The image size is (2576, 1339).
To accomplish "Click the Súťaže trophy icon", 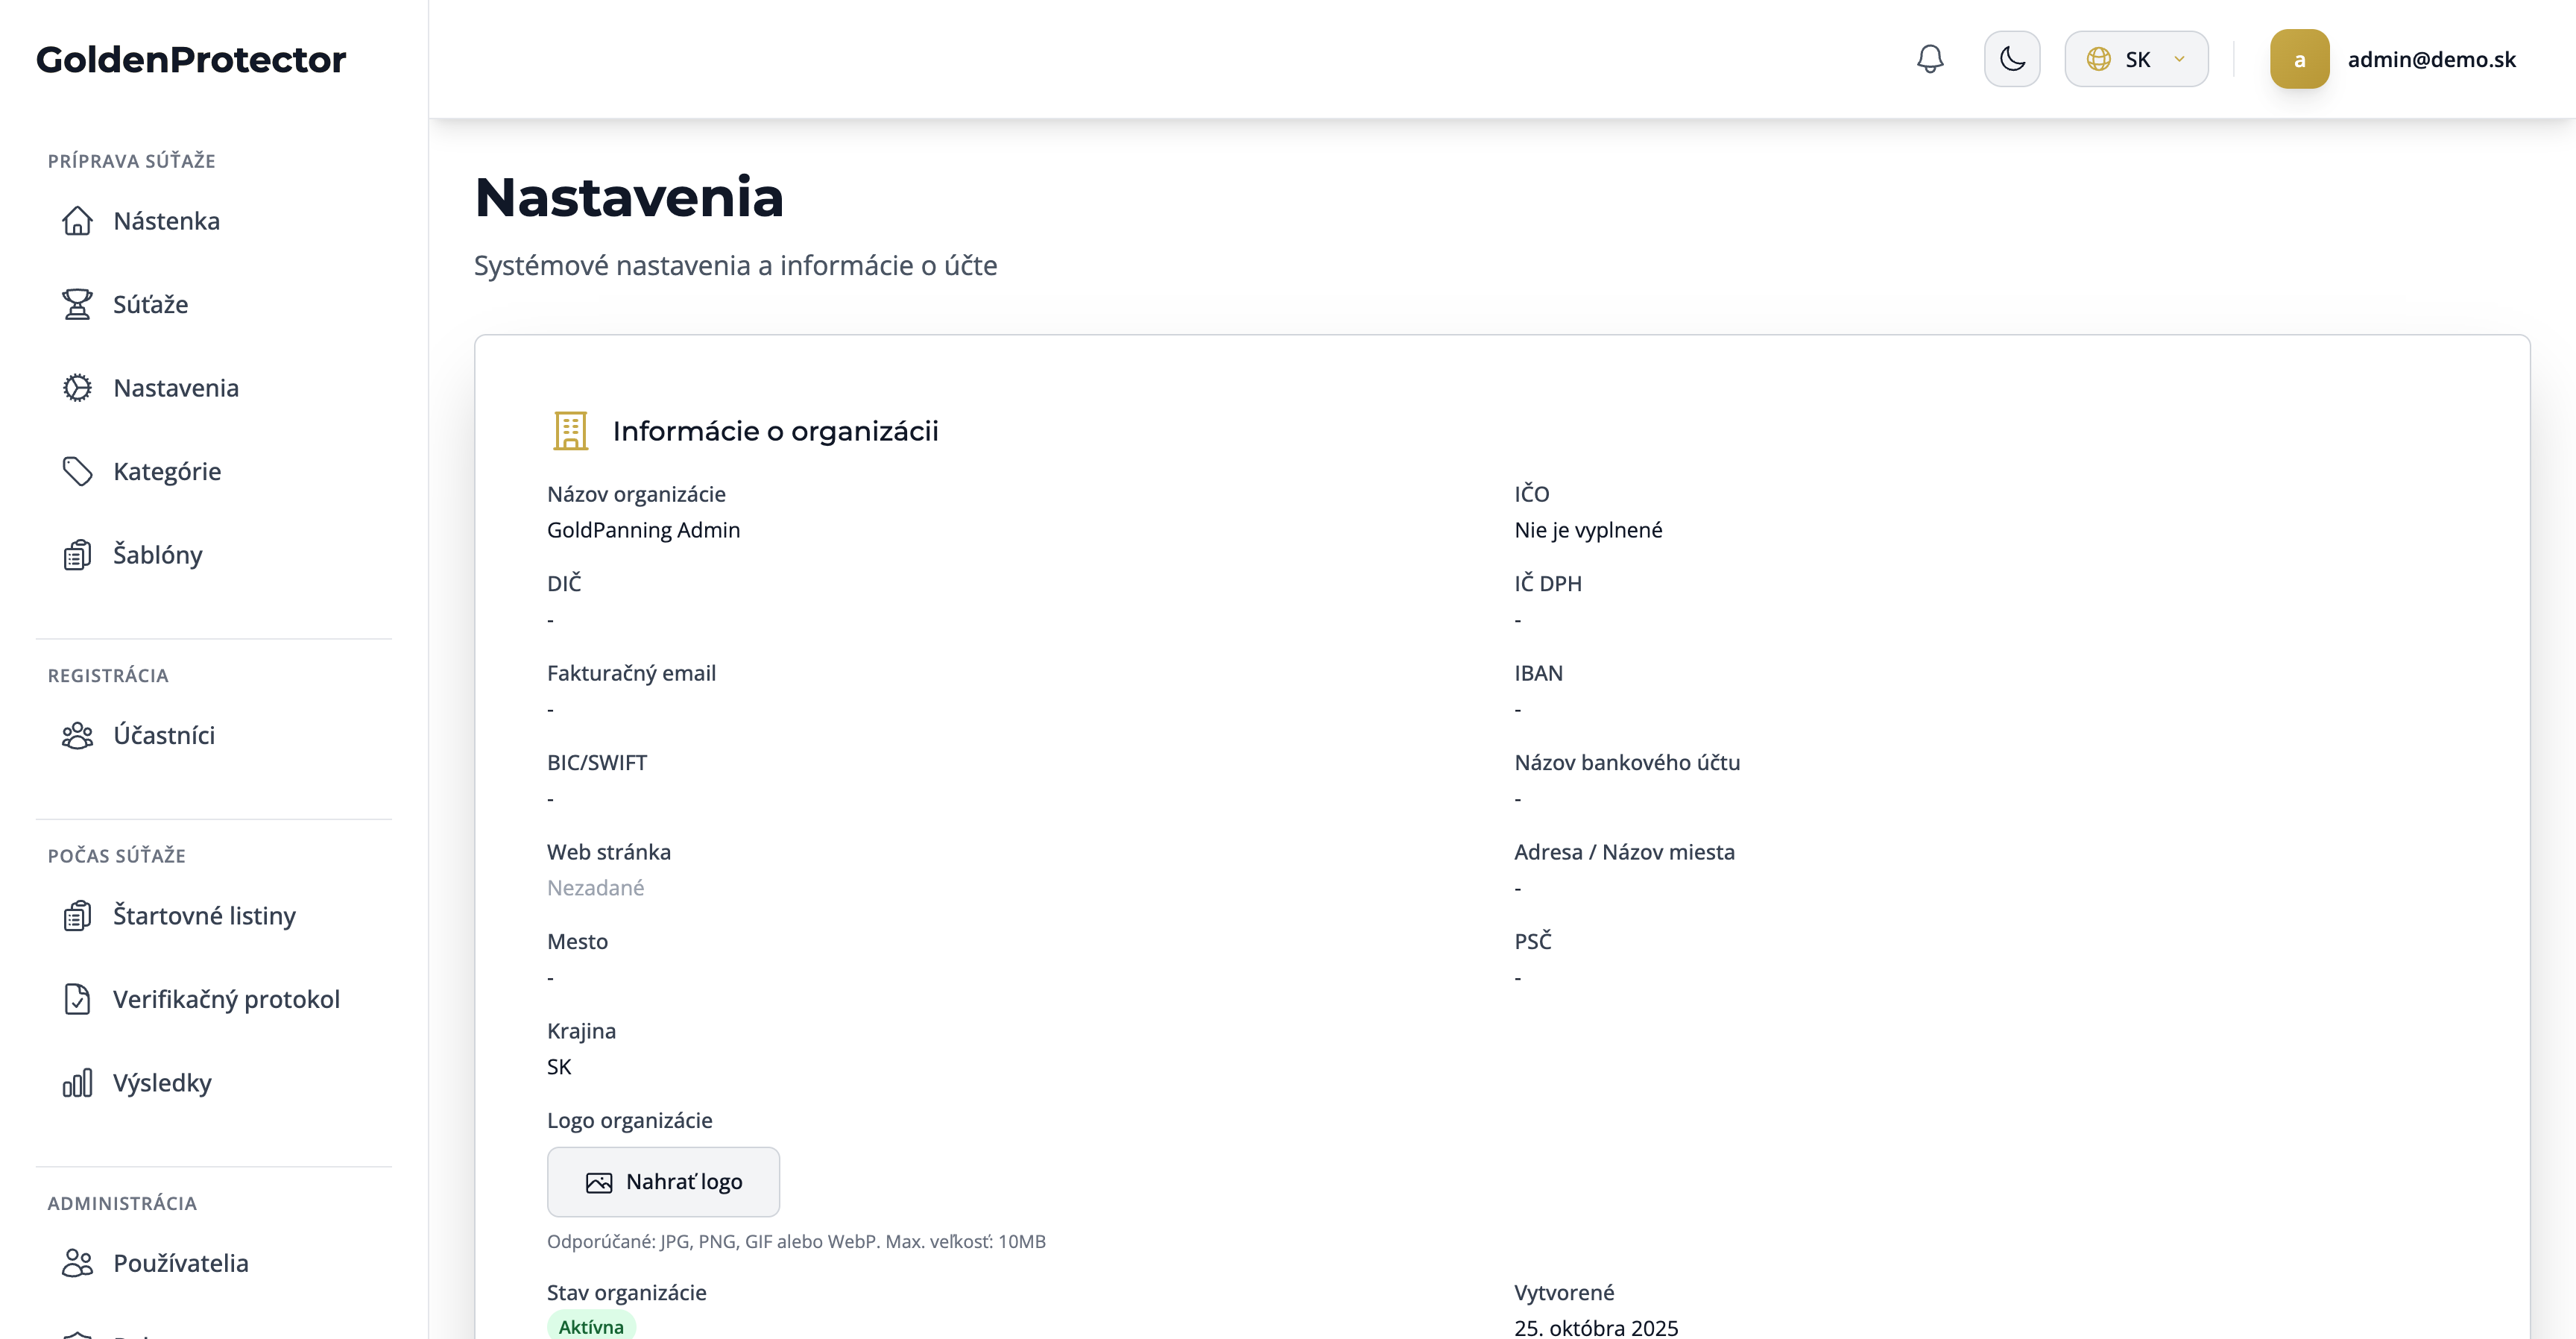I will coord(77,304).
